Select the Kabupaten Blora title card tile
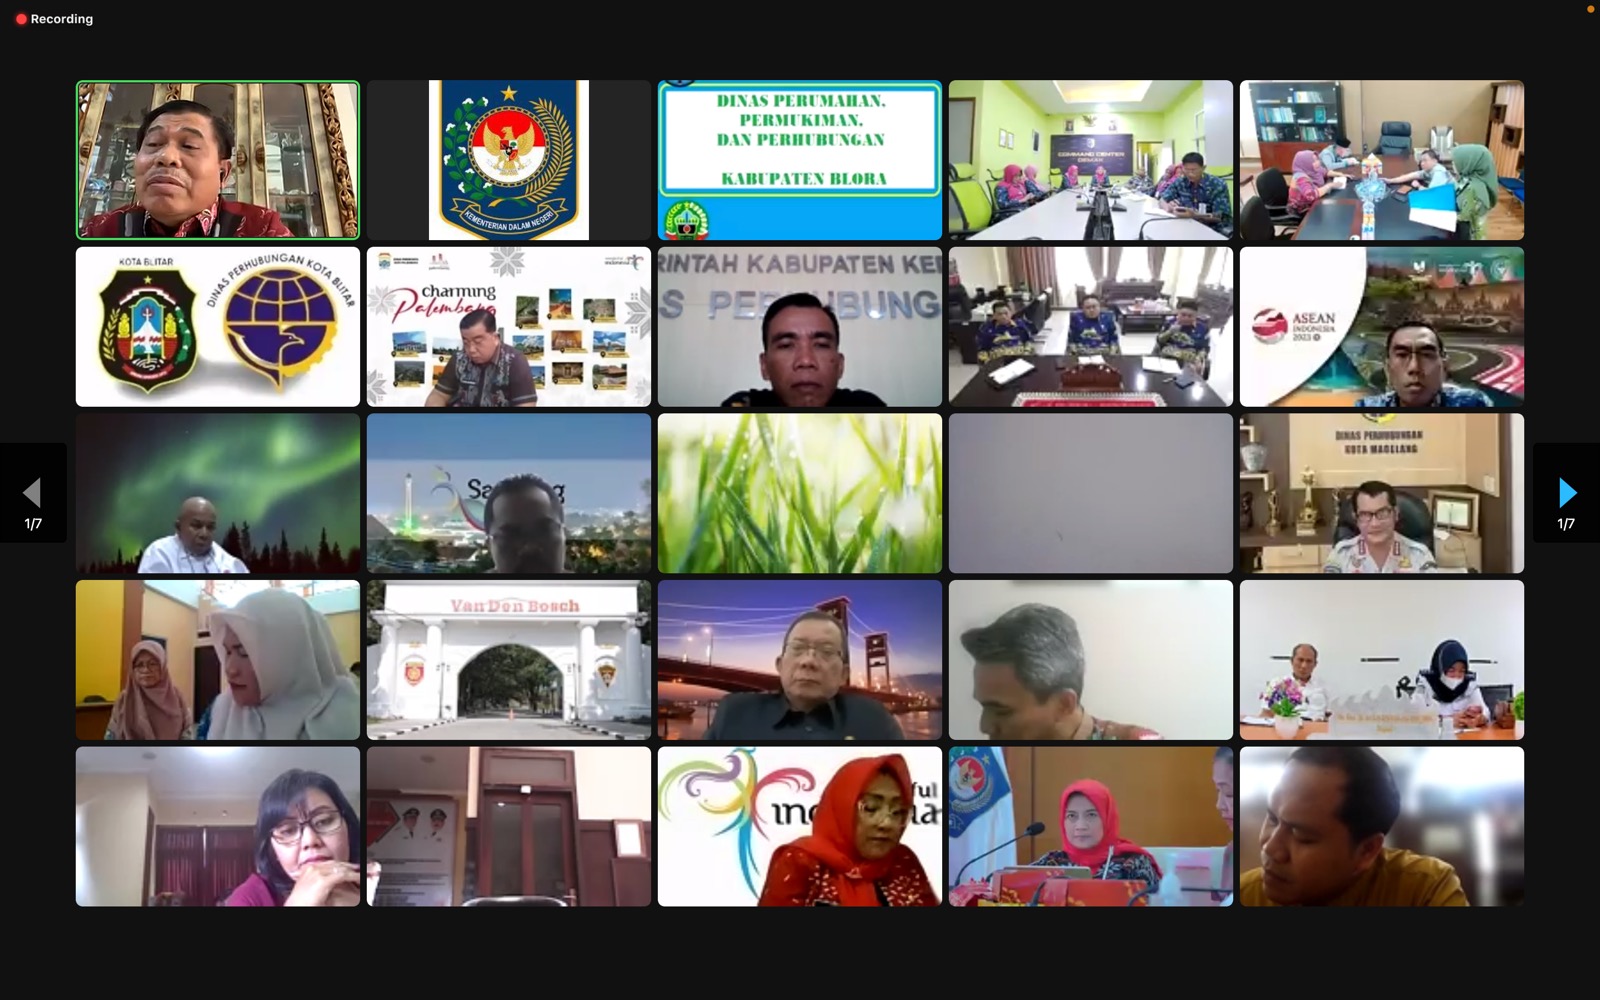Viewport: 1600px width, 1000px height. pyautogui.click(x=799, y=160)
